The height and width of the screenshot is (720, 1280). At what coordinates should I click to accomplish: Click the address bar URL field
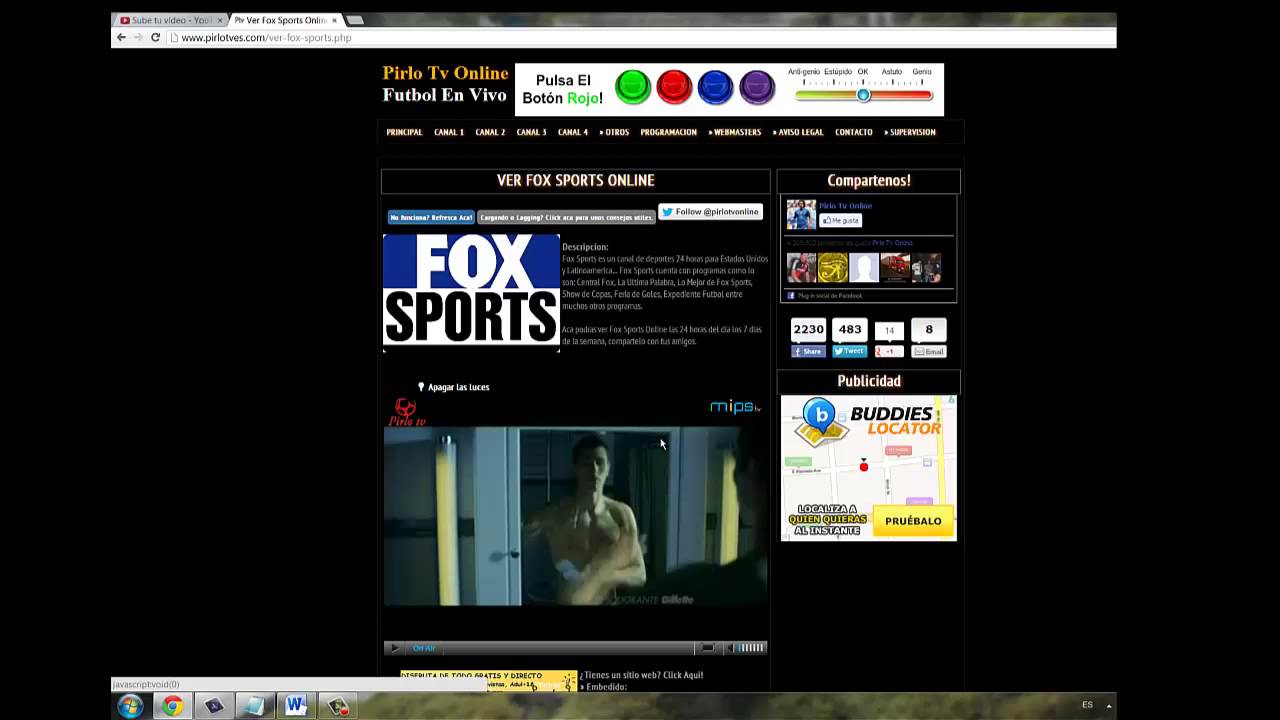pyautogui.click(x=640, y=38)
